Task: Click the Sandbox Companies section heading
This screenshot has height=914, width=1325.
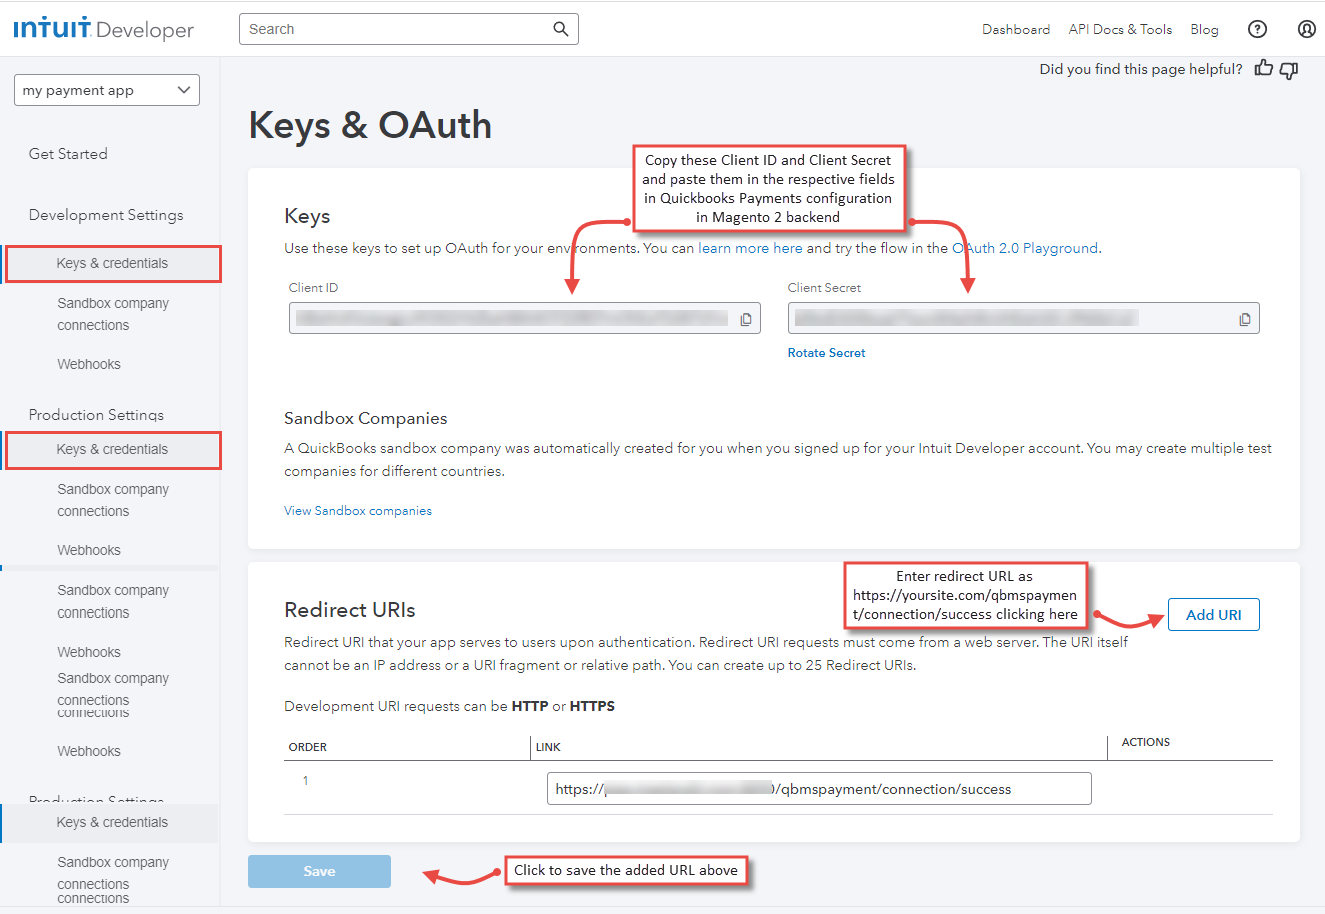Action: [x=366, y=418]
